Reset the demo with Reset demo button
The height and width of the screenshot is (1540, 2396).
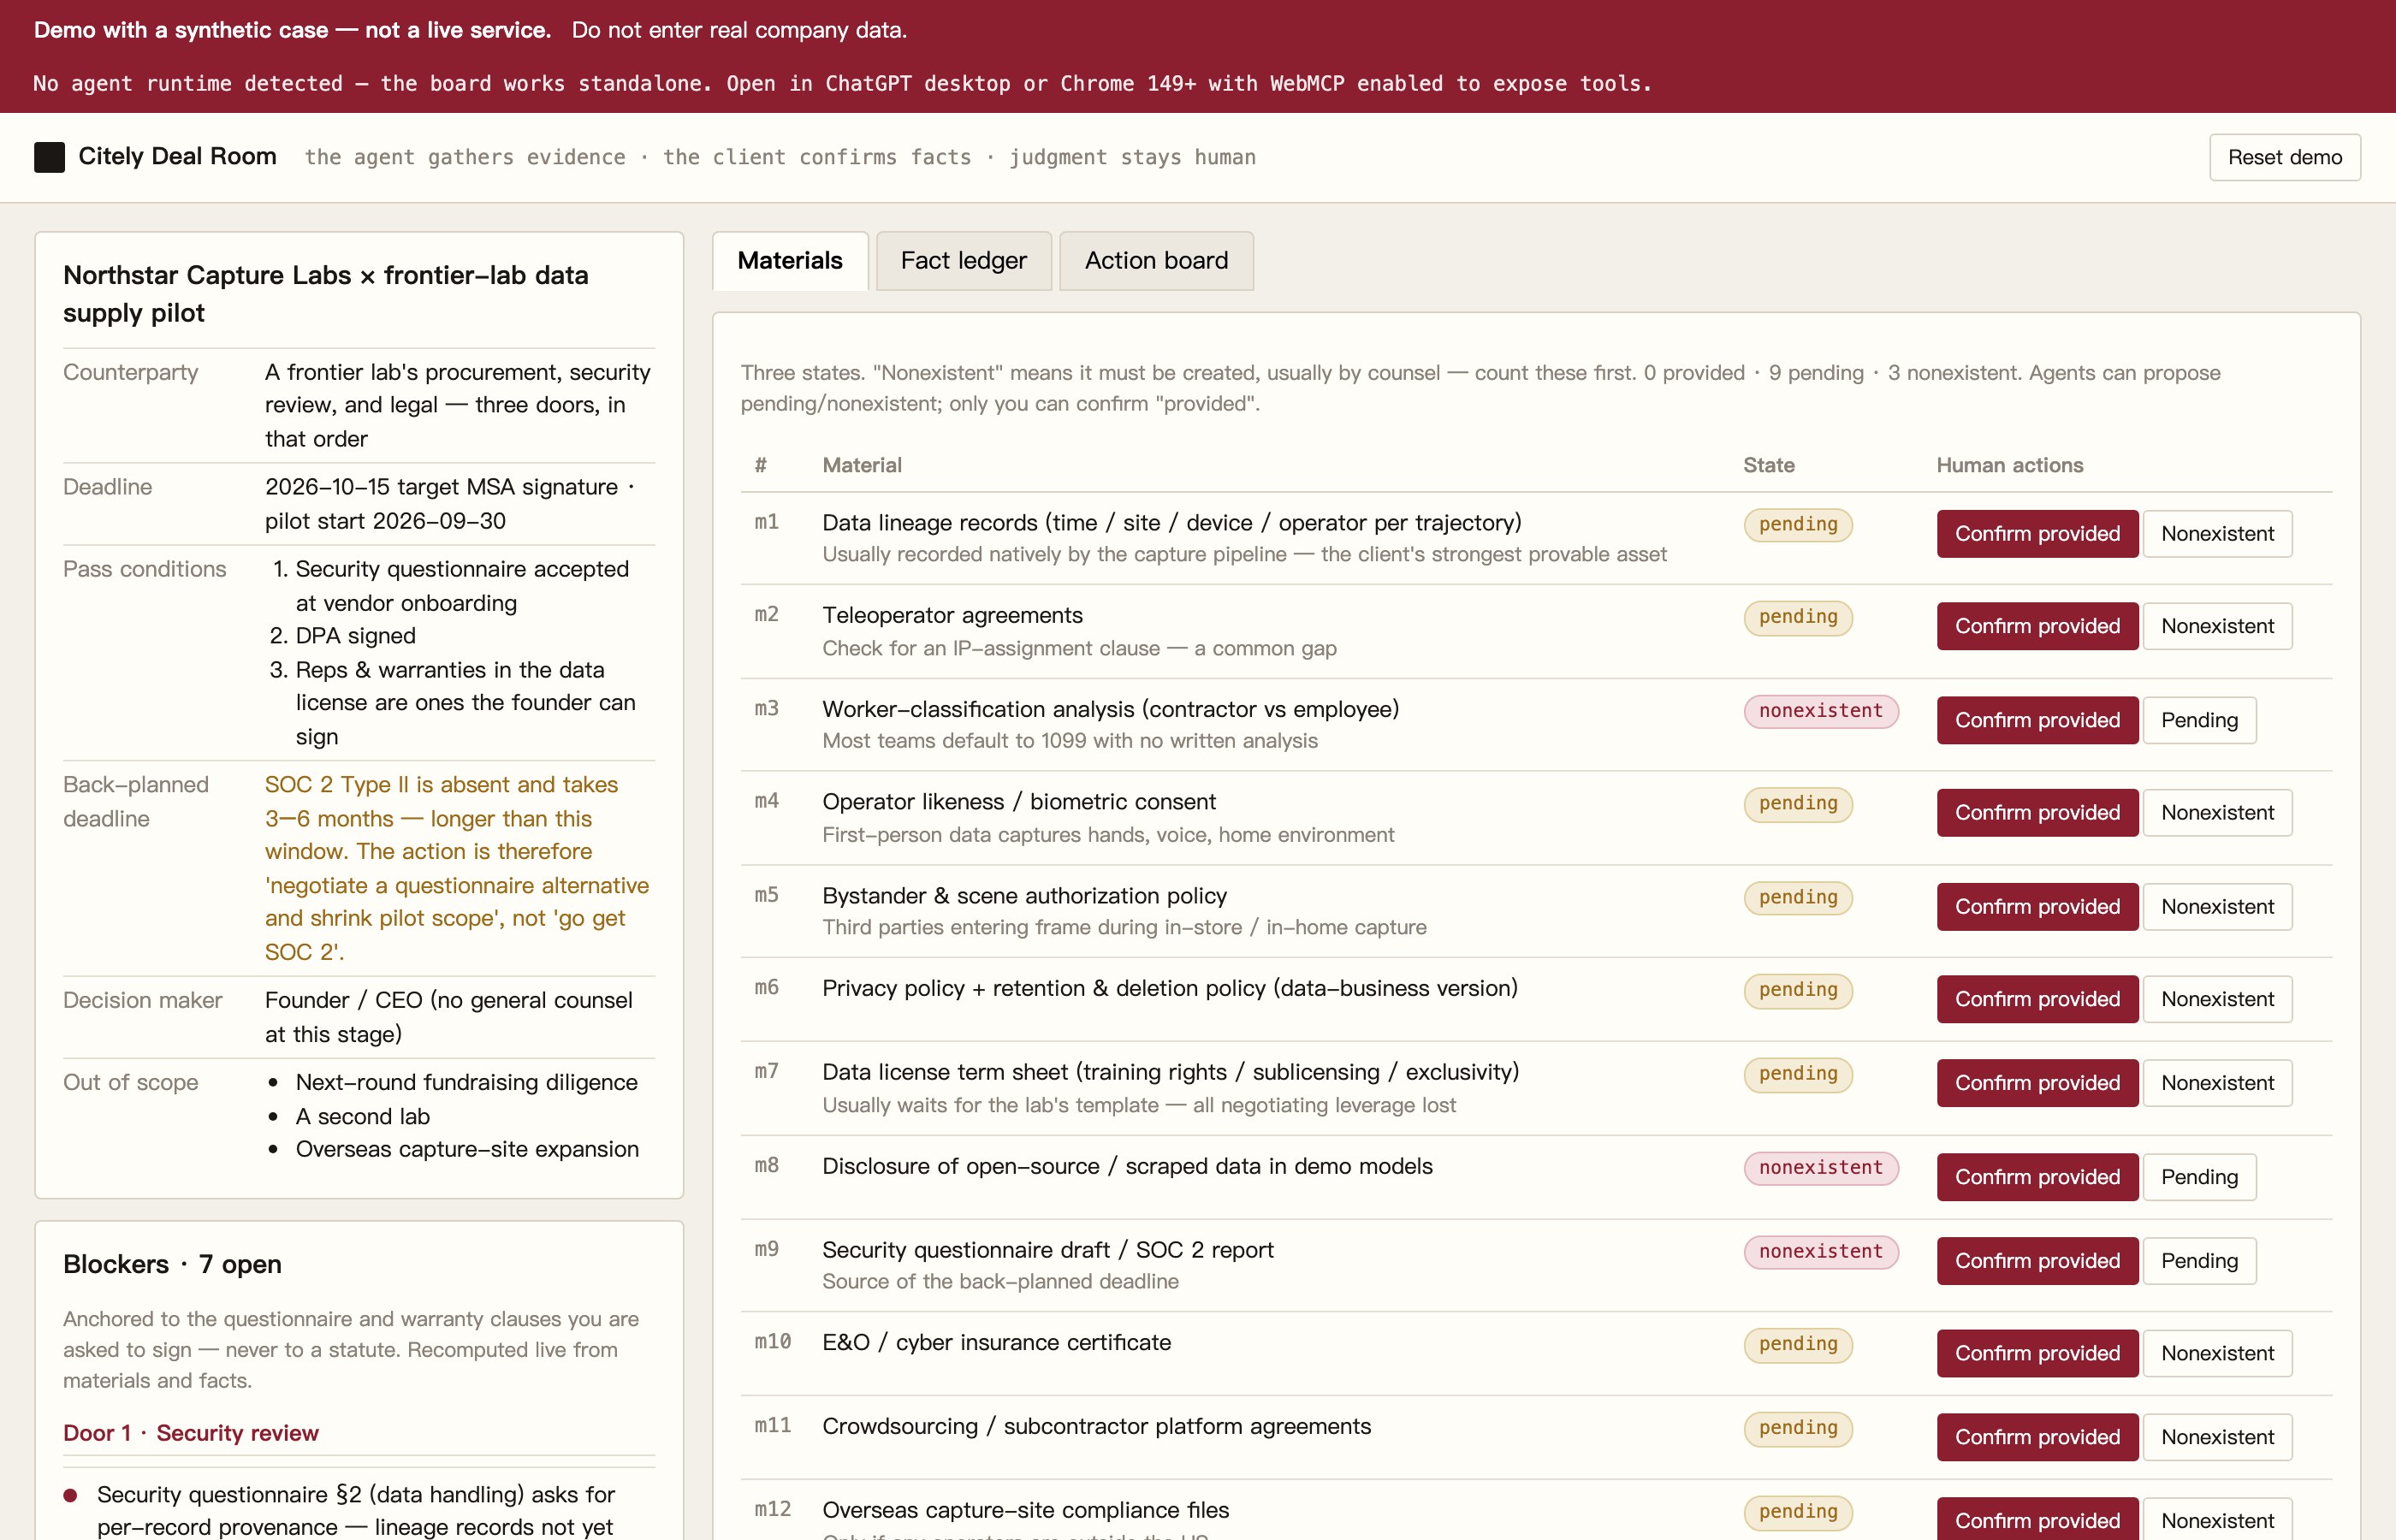click(x=2284, y=157)
